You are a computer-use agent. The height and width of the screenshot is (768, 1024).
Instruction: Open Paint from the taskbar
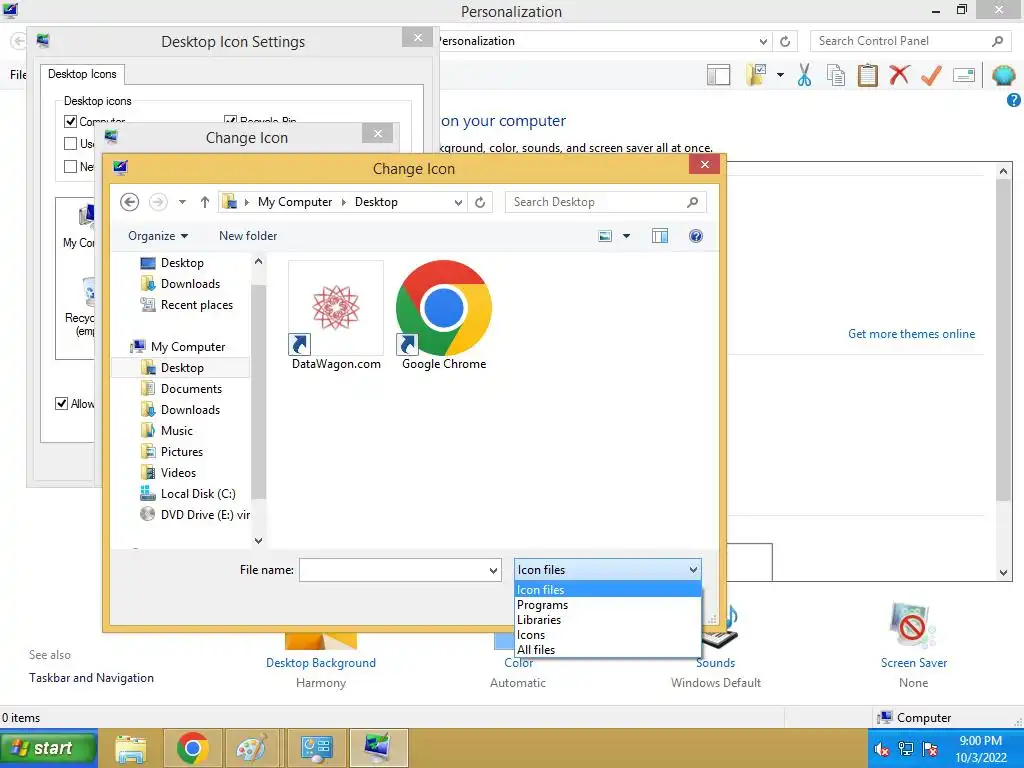(251, 748)
